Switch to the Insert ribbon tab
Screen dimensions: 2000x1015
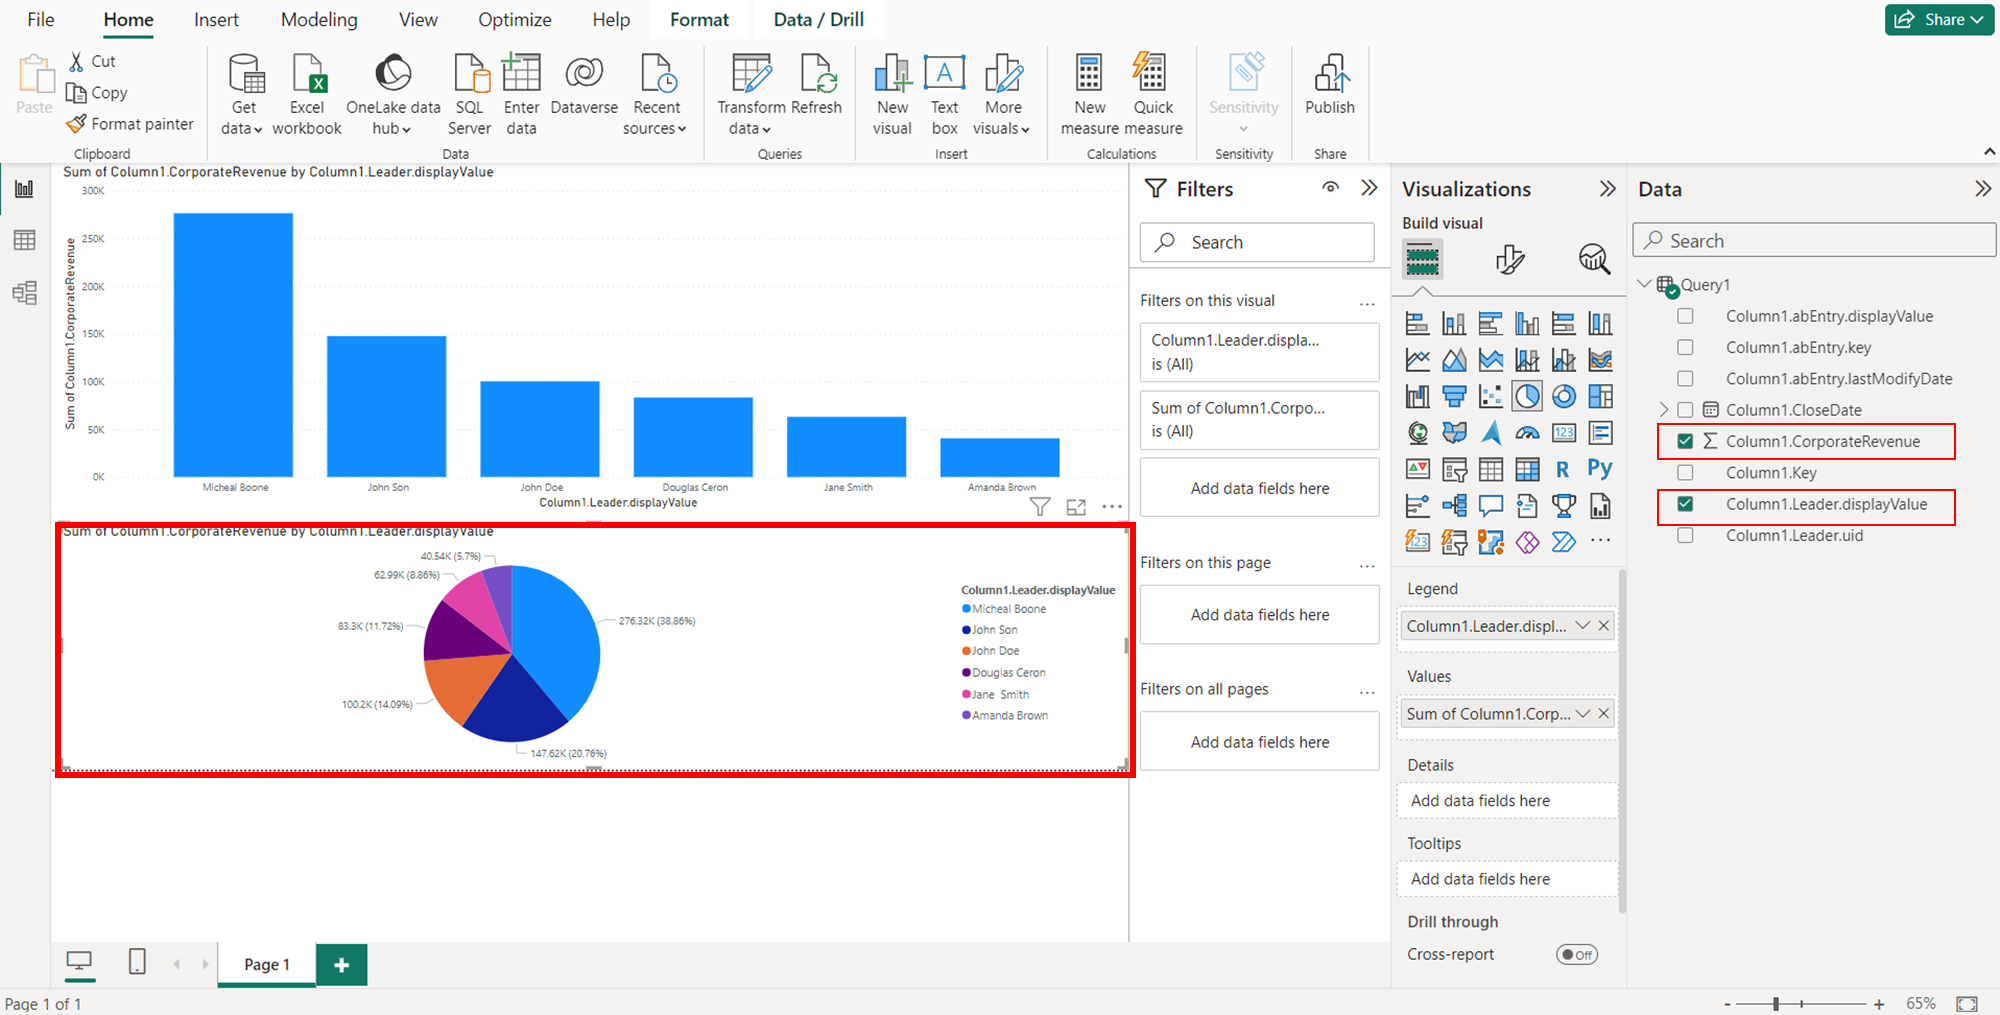[216, 19]
